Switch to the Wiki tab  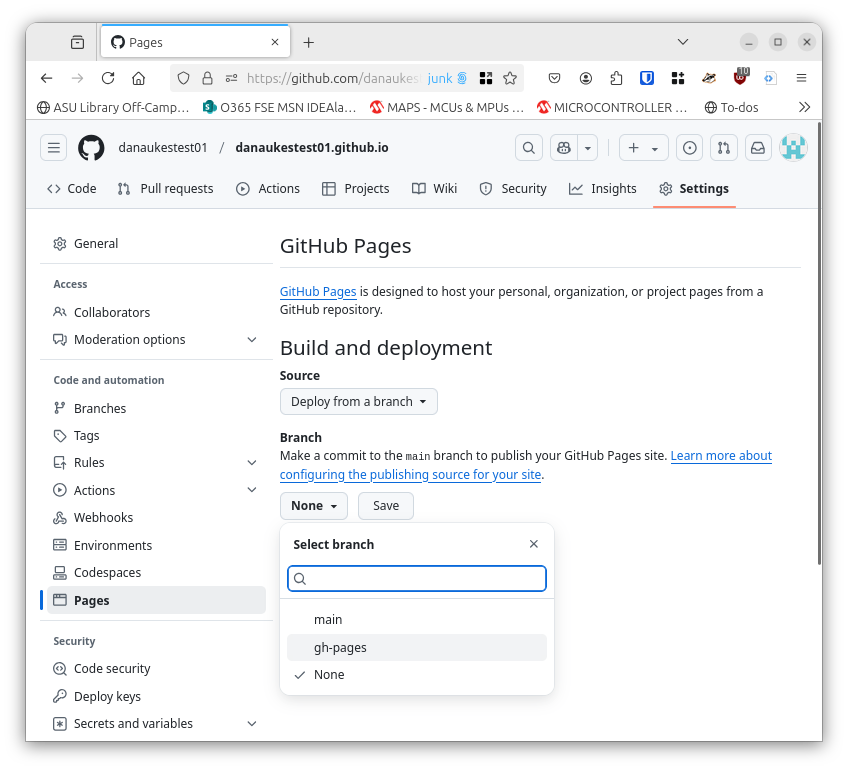click(434, 189)
